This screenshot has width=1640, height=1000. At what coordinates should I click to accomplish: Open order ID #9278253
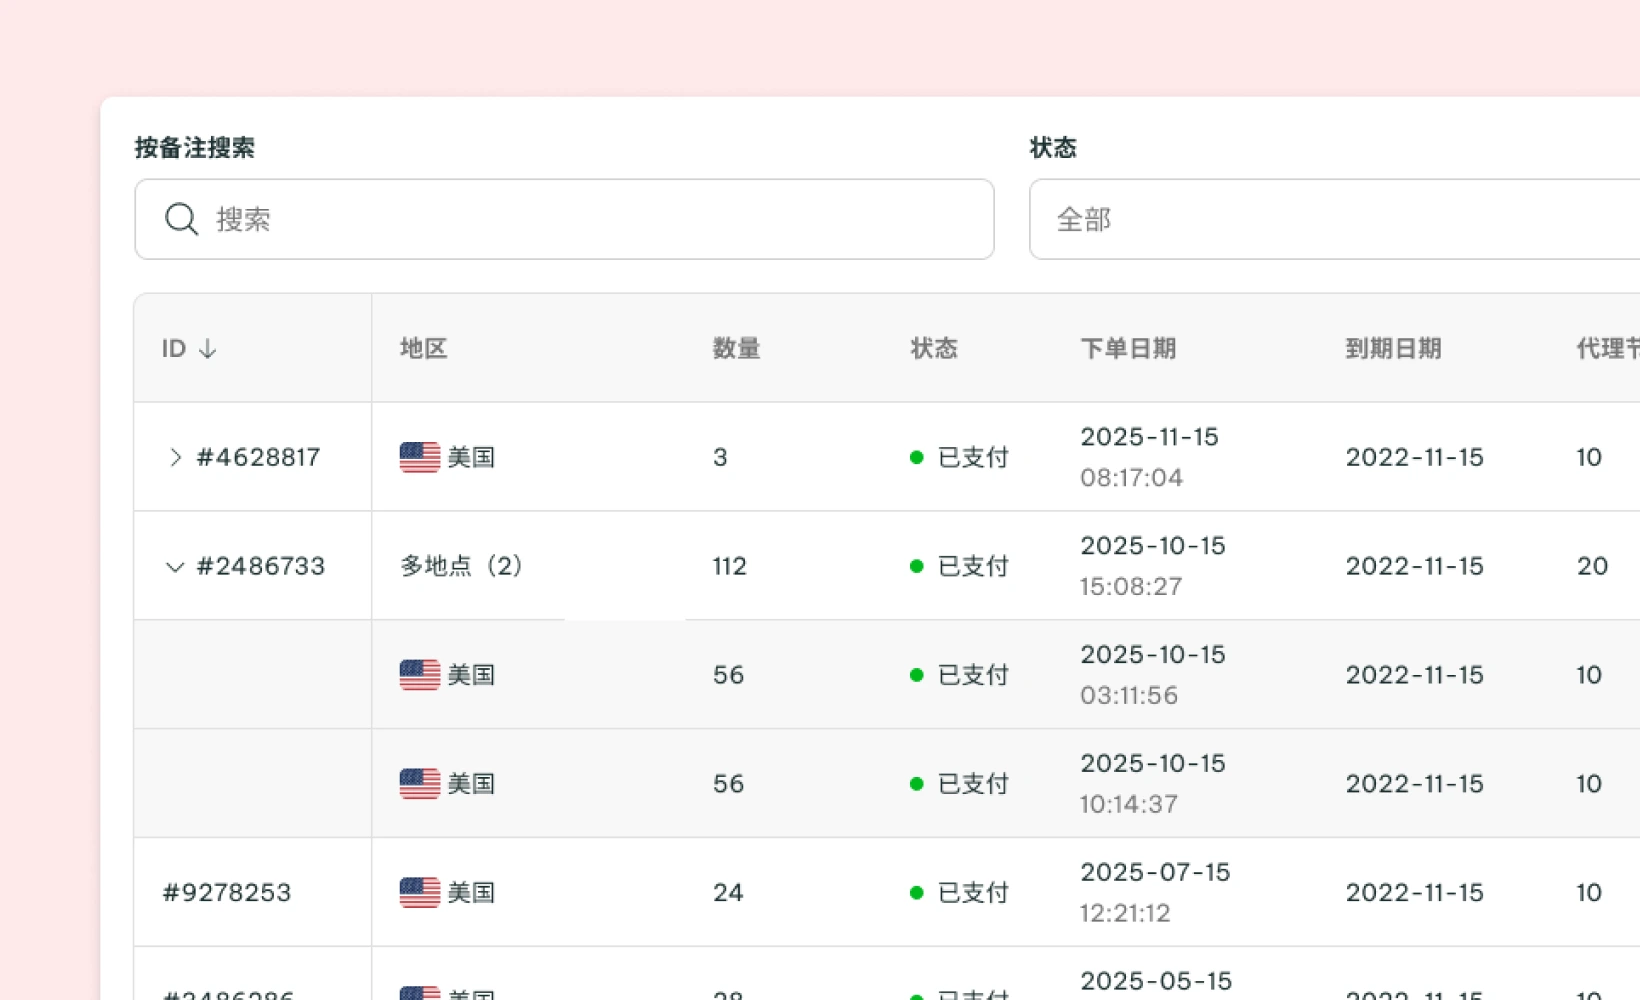(227, 892)
